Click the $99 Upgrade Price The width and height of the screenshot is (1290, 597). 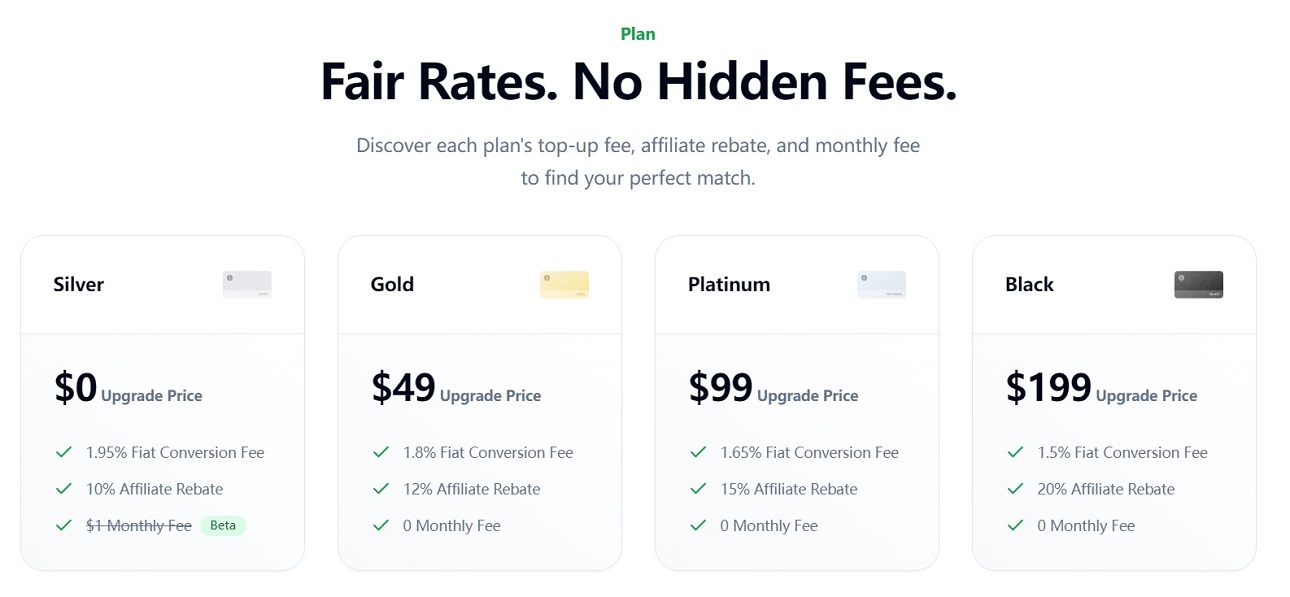point(773,388)
